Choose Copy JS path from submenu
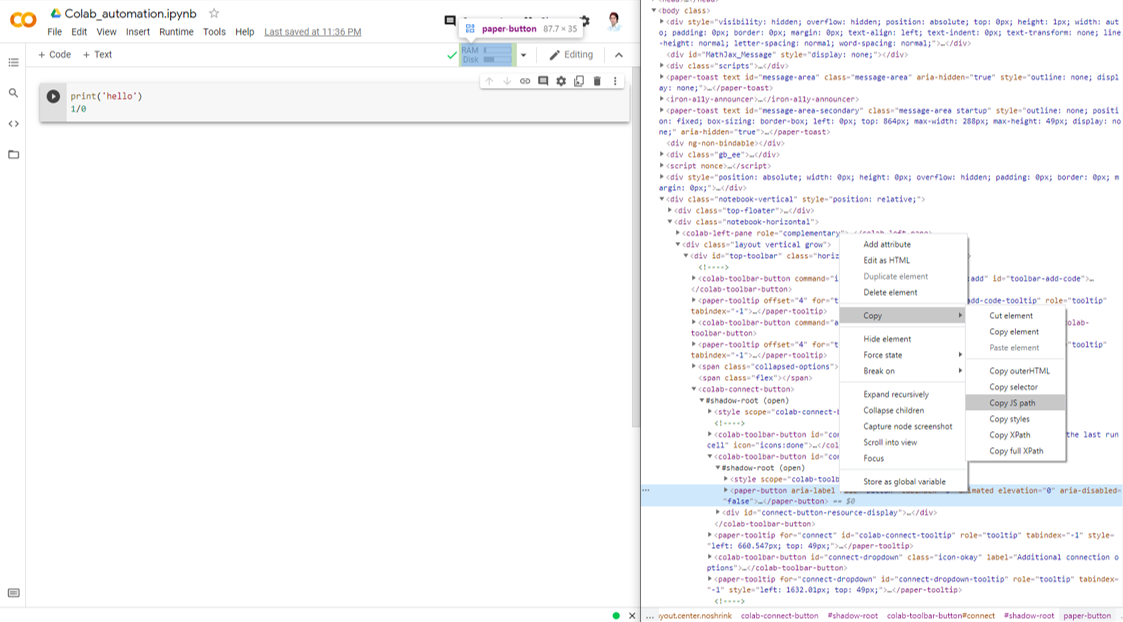Viewport: 1123px width, 622px height. [x=1012, y=403]
